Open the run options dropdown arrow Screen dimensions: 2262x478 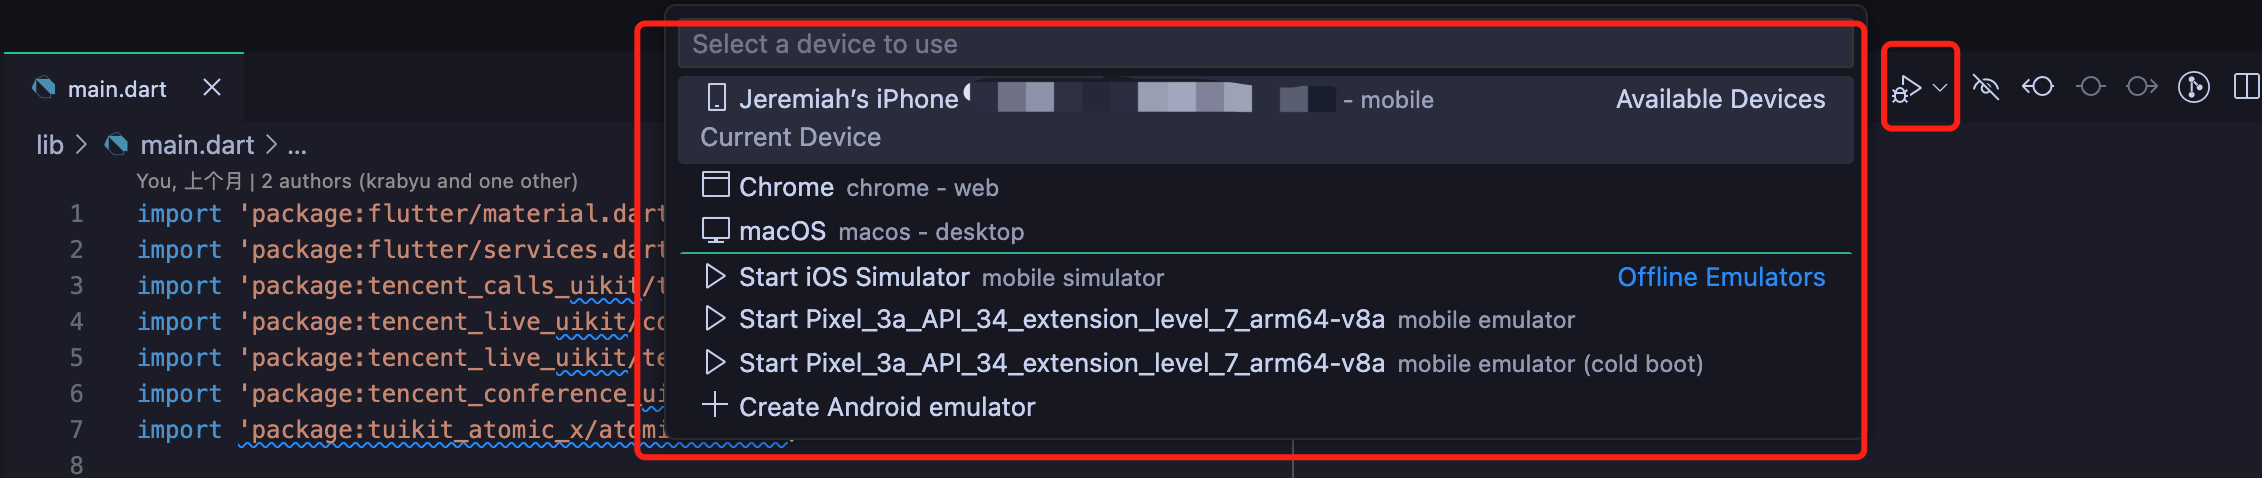(x=1940, y=88)
